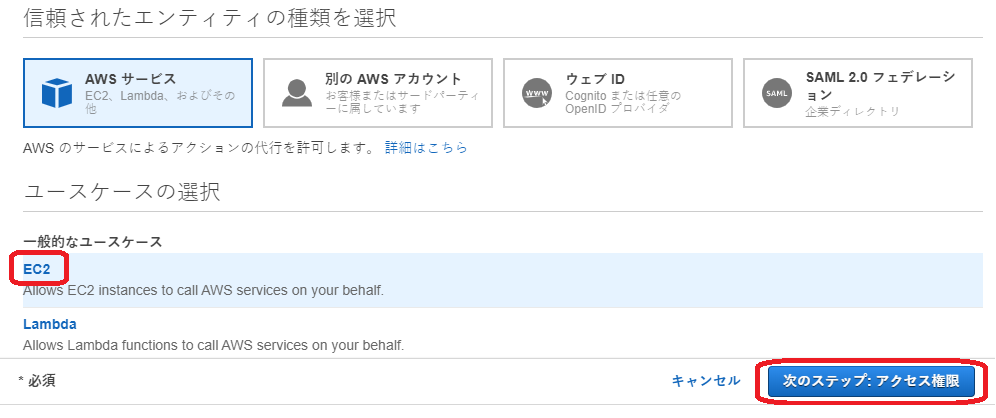
Task: Pick the ウェブ ID entity option
Action: [618, 93]
